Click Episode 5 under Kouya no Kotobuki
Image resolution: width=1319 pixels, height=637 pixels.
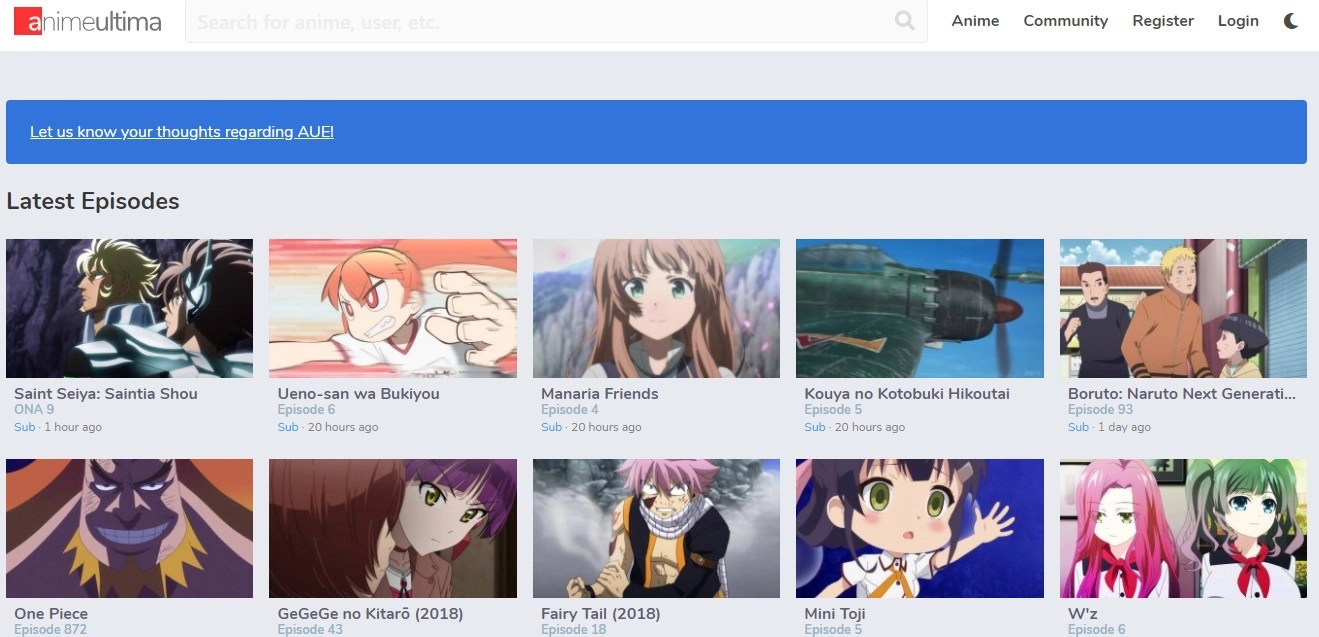[833, 410]
